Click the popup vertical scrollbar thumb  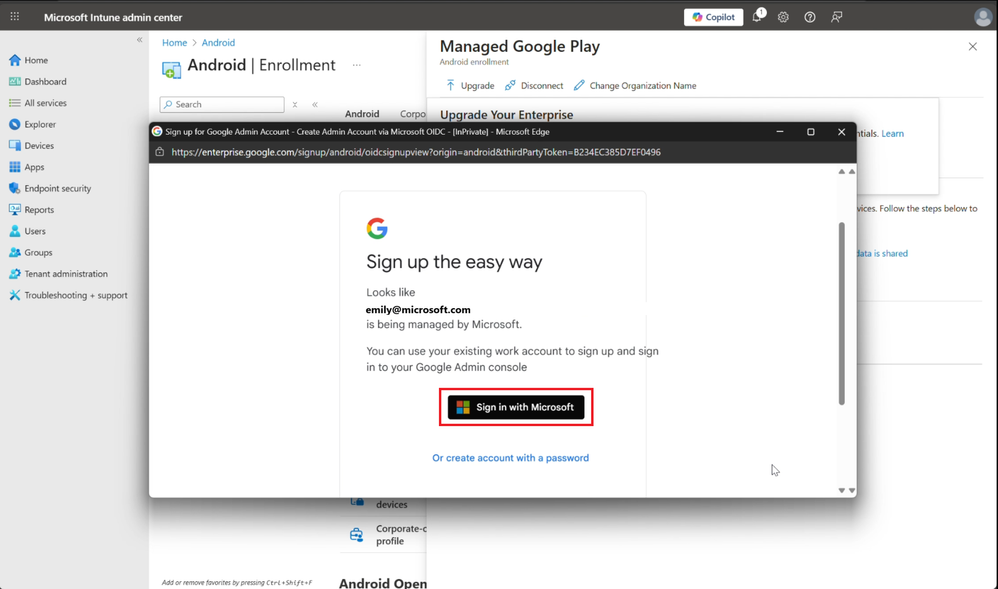click(x=841, y=313)
